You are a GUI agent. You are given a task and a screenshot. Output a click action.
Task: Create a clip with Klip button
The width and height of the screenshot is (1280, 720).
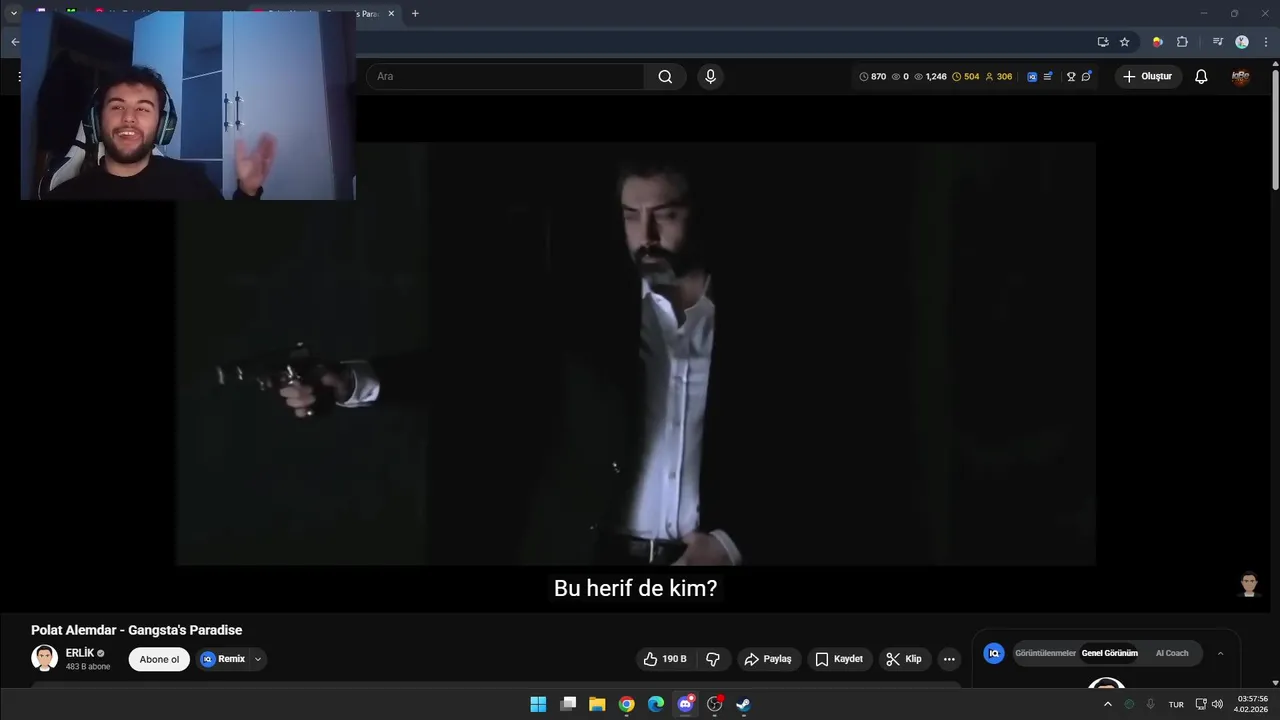(904, 659)
